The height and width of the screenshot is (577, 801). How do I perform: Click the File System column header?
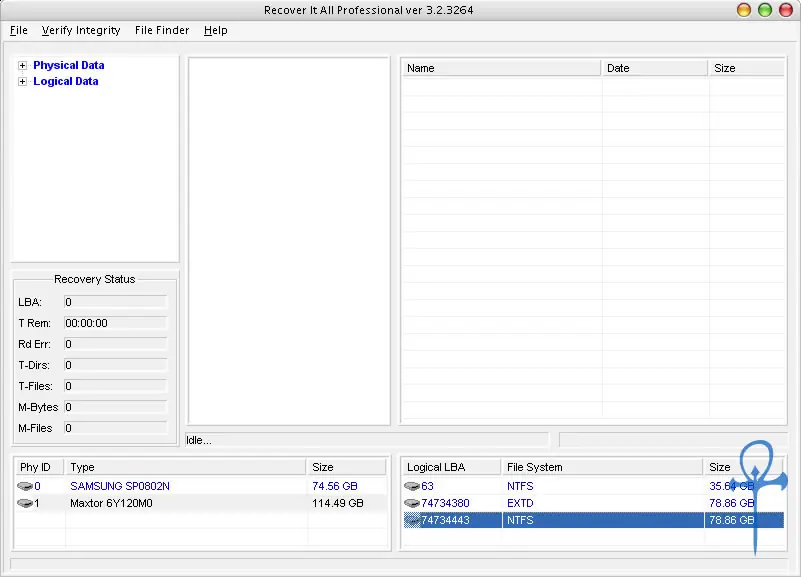(603, 467)
